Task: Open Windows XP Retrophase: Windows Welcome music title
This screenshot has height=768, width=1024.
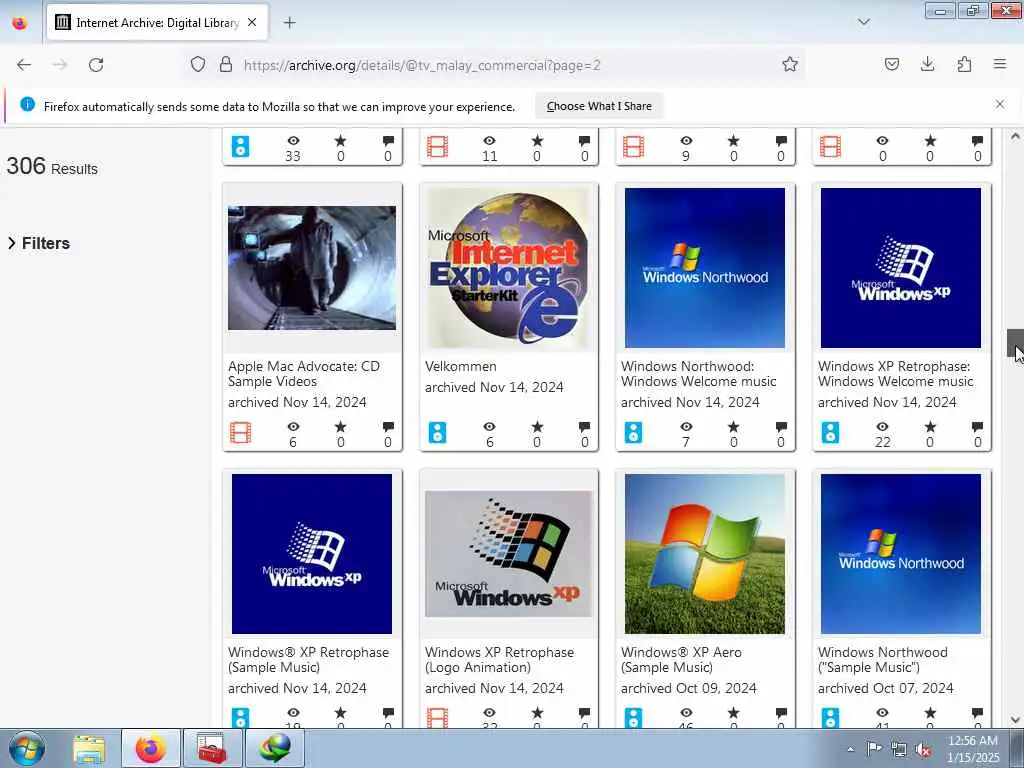Action: 895,374
